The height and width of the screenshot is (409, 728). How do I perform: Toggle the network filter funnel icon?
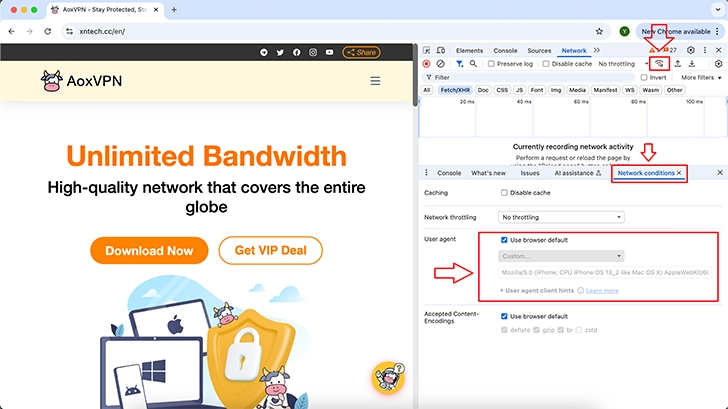(x=459, y=64)
